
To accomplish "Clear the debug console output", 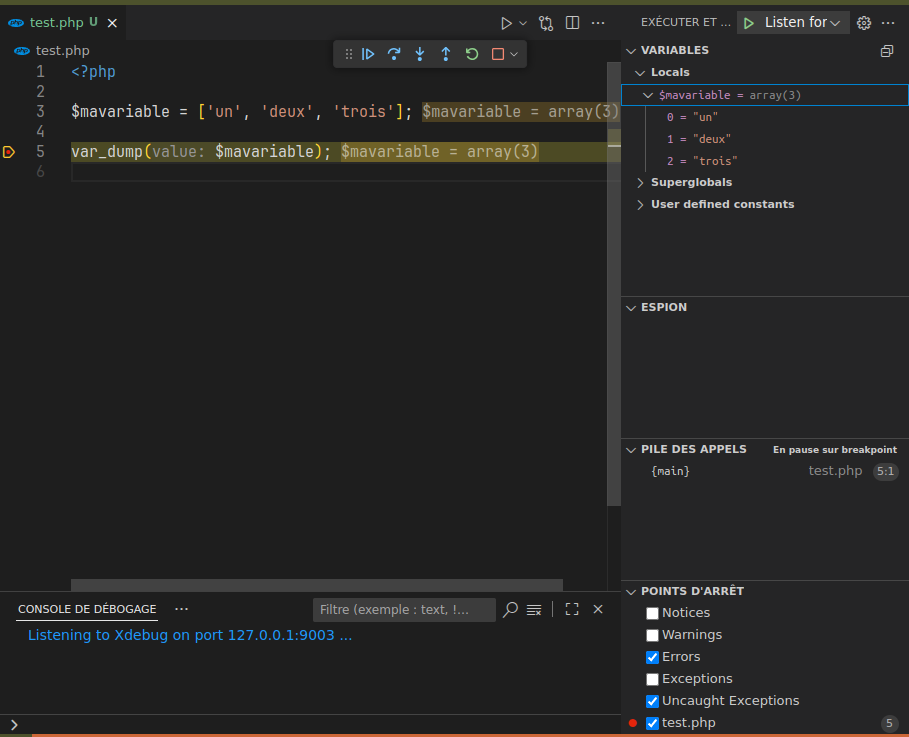I will (534, 609).
